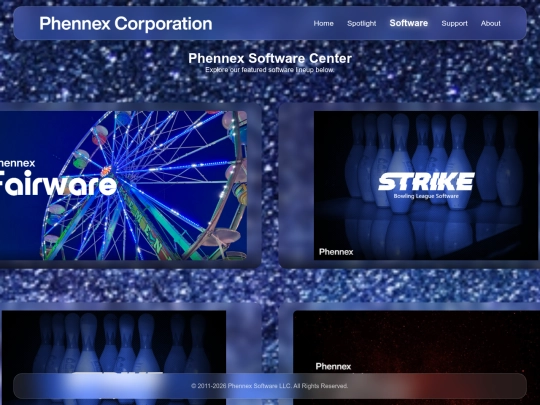Screen dimensions: 540x405
Task: Click the Phennex Corporation site title
Action: 126,24
